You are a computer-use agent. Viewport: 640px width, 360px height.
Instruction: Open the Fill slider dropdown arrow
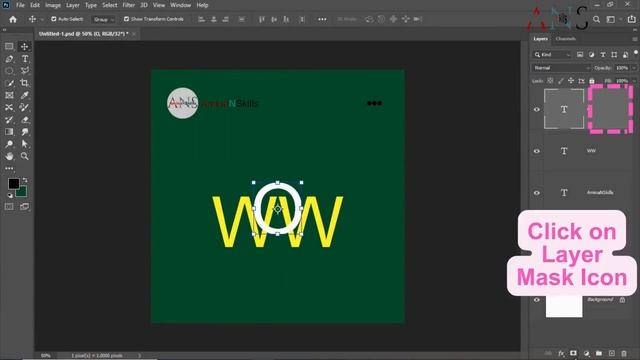click(x=634, y=81)
